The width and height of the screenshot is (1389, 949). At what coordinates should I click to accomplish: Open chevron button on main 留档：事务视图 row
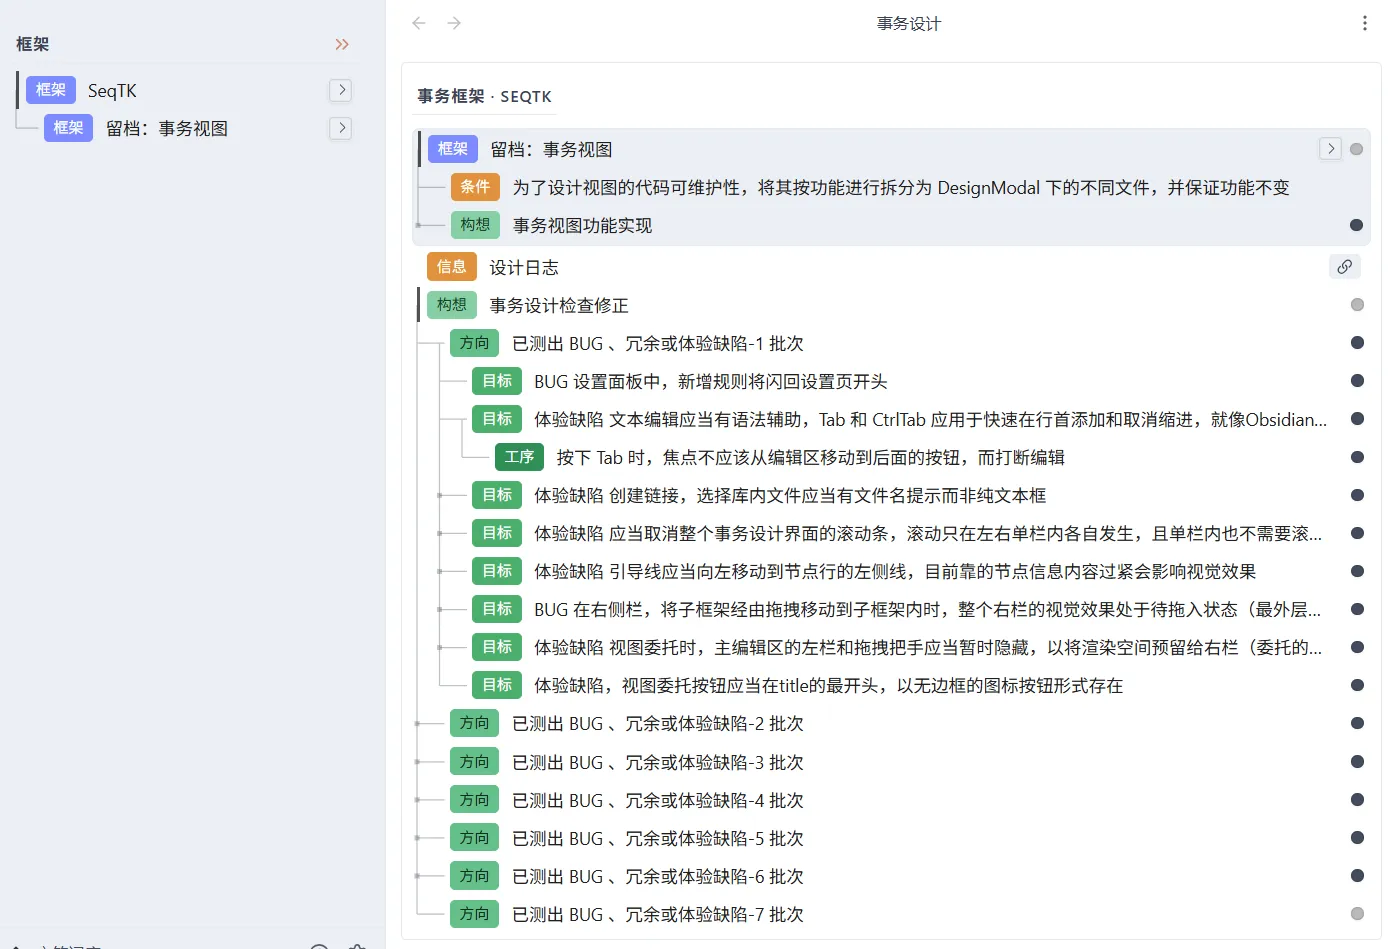click(x=1330, y=149)
